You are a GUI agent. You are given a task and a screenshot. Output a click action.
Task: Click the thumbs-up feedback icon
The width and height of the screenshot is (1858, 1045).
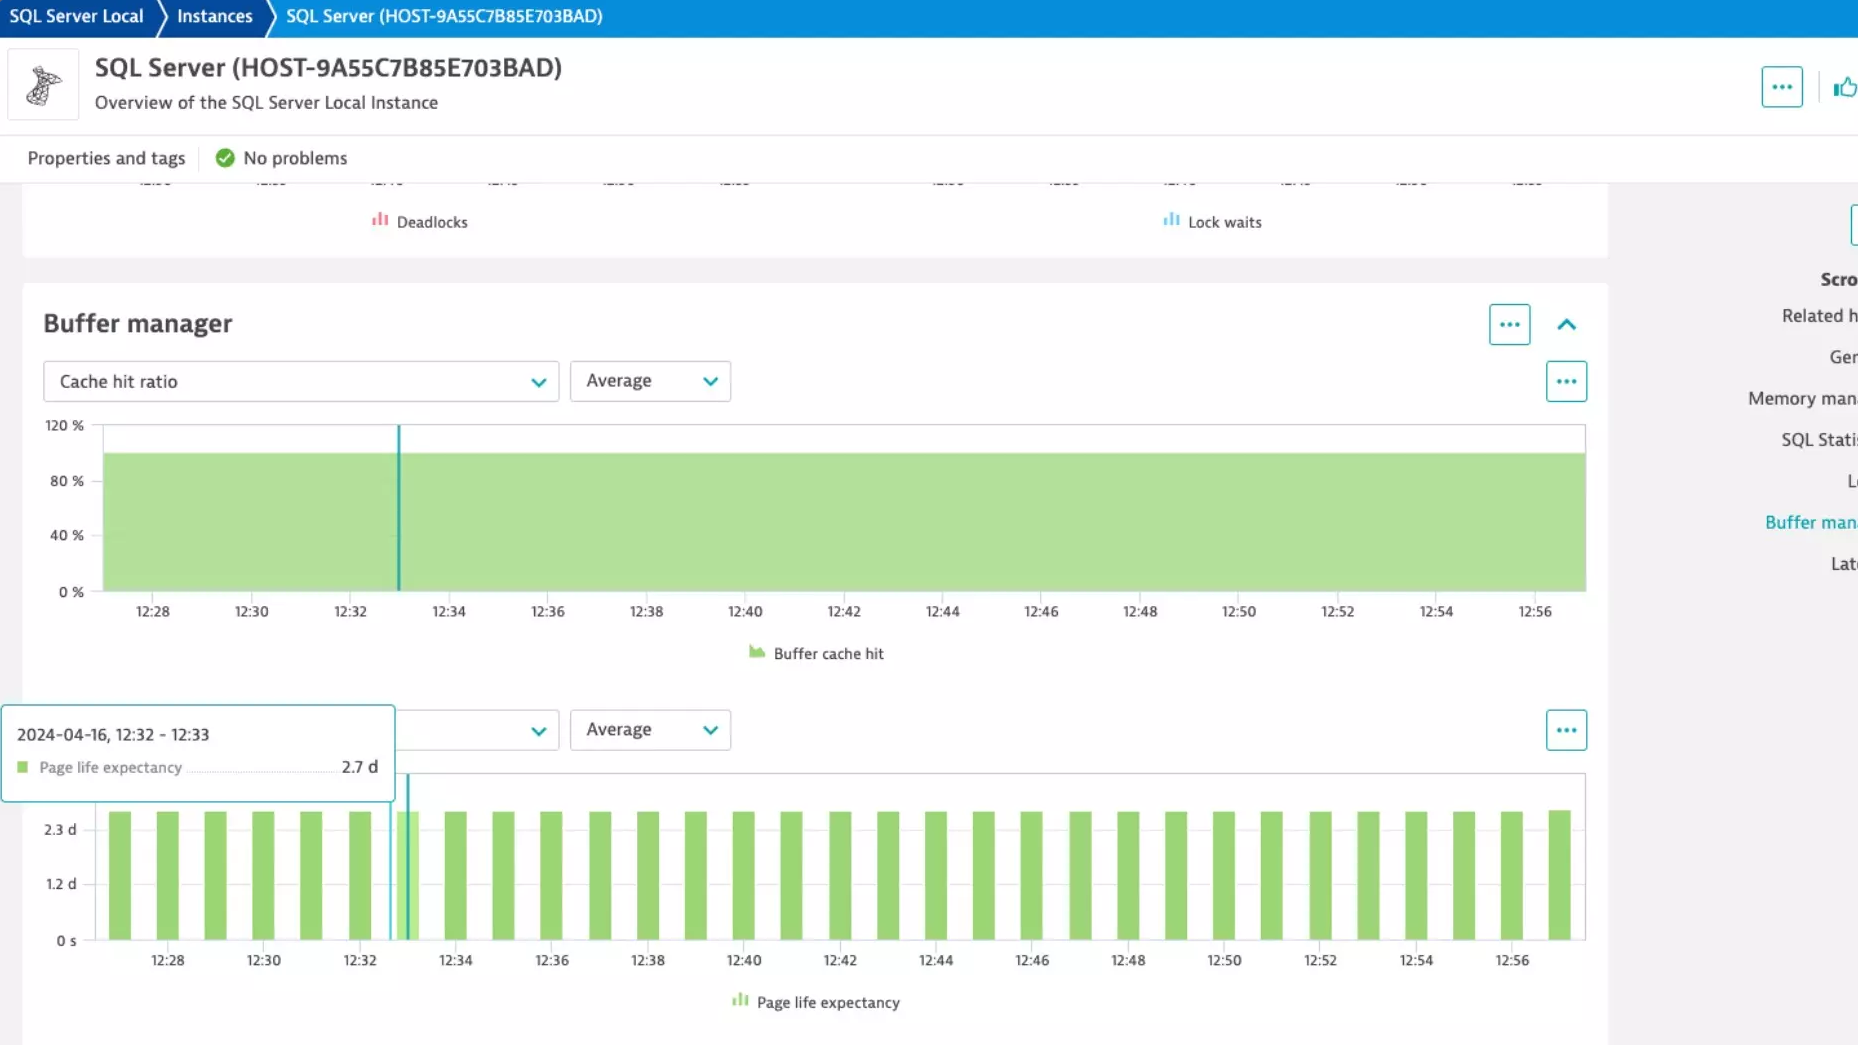(x=1845, y=88)
